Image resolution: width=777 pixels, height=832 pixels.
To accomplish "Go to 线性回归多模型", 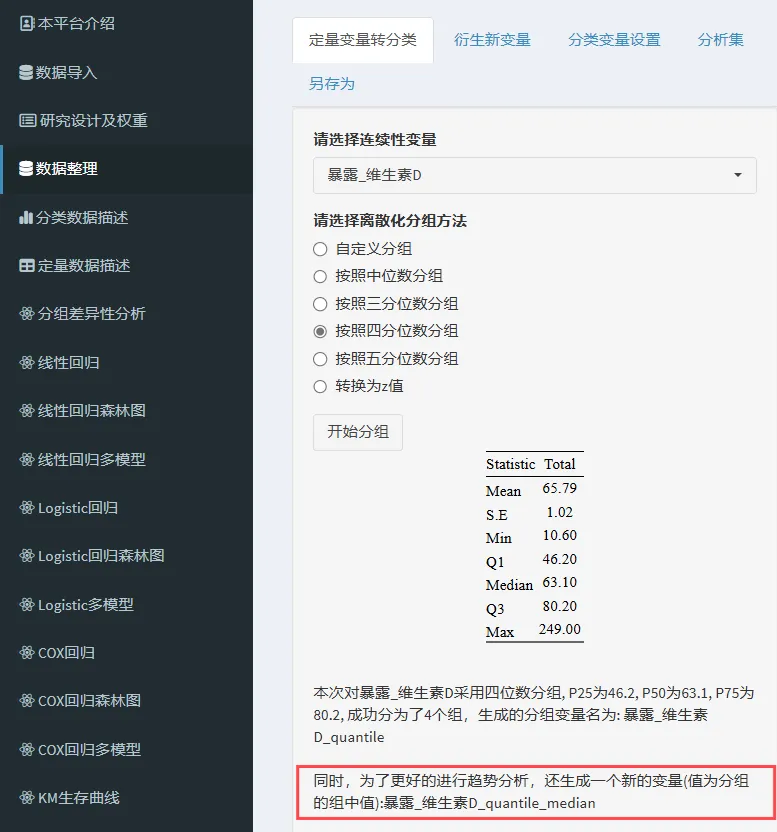I will (x=126, y=459).
